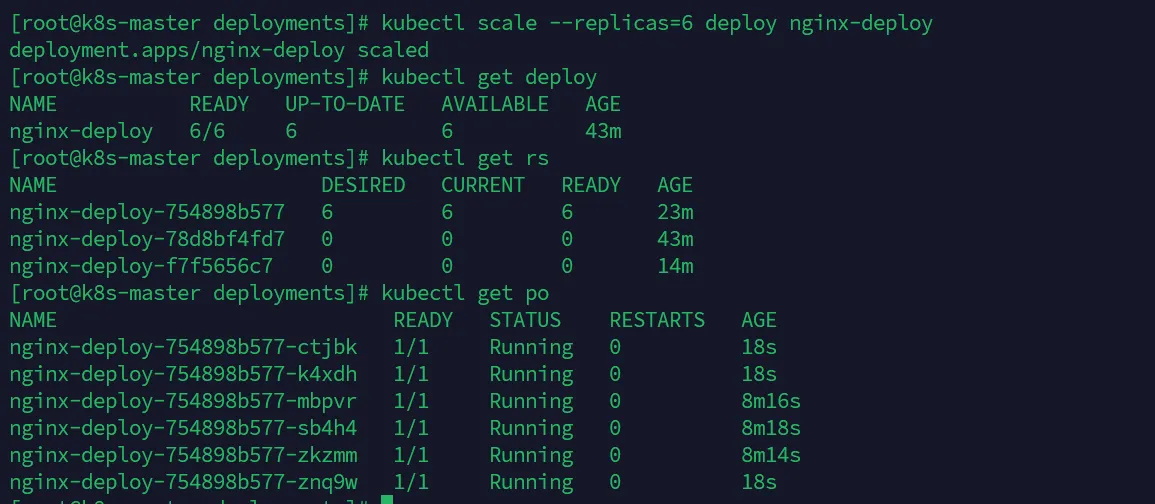
Task: Click the green terminal cursor block
Action: (387, 499)
